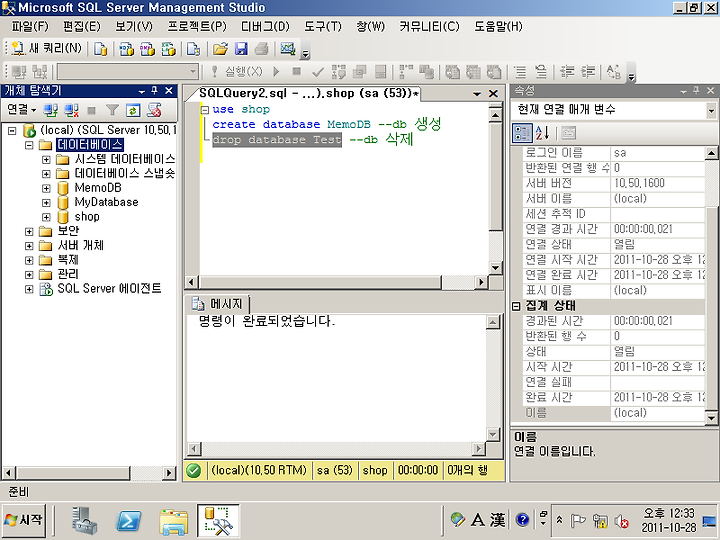Click the Activity Monitor icon
This screenshot has height=540, width=720.
tap(288, 48)
